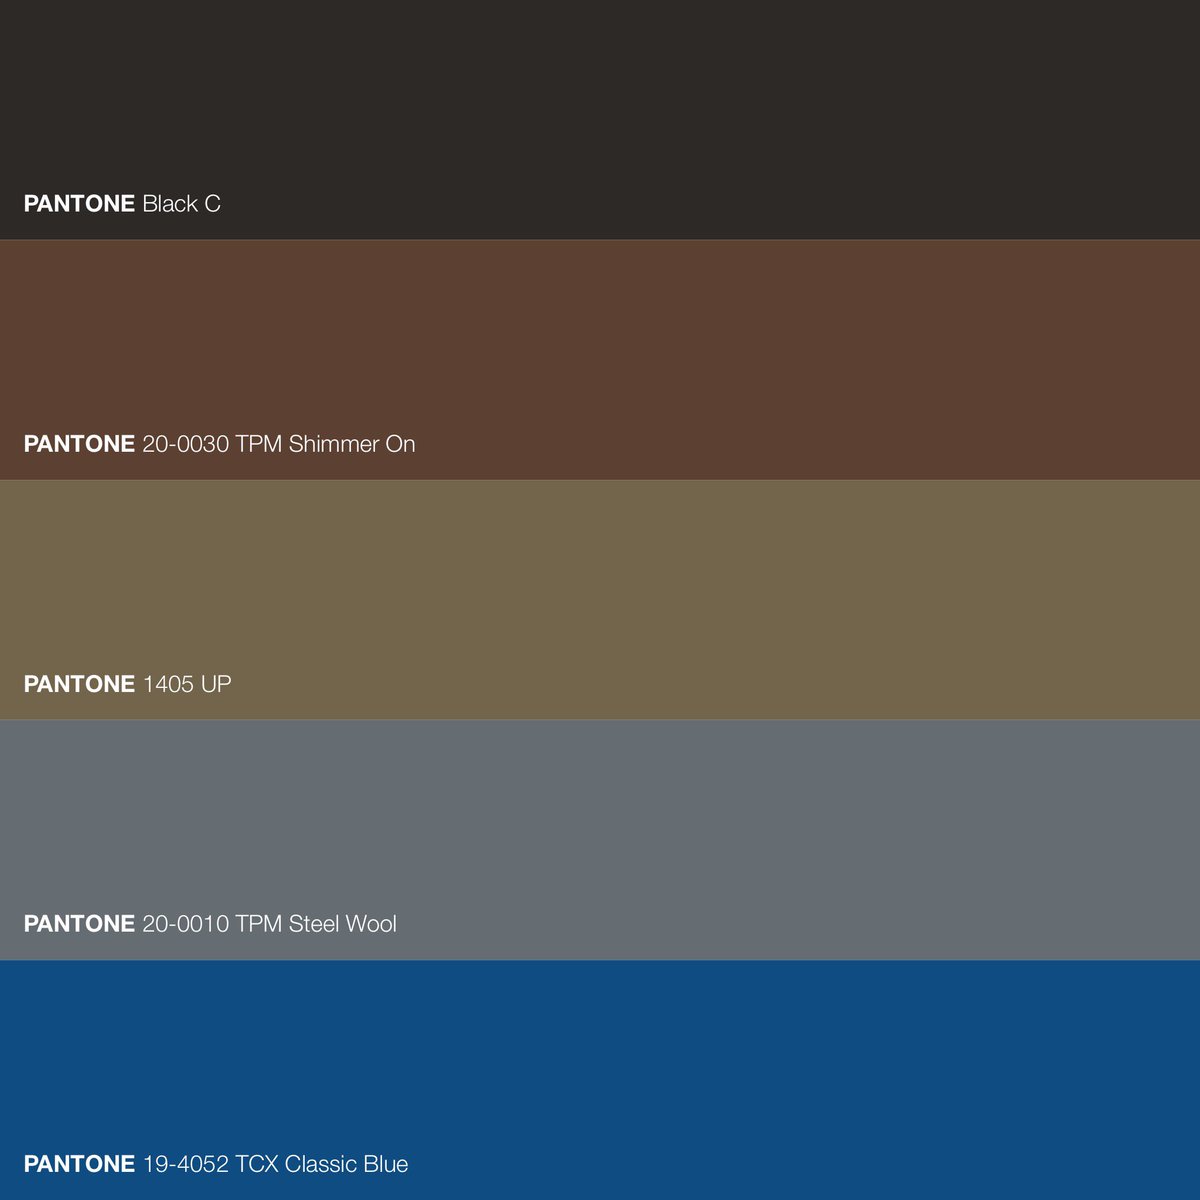Click the 'PANTONE 1405 UP' label
This screenshot has width=1200, height=1200.
coord(128,684)
